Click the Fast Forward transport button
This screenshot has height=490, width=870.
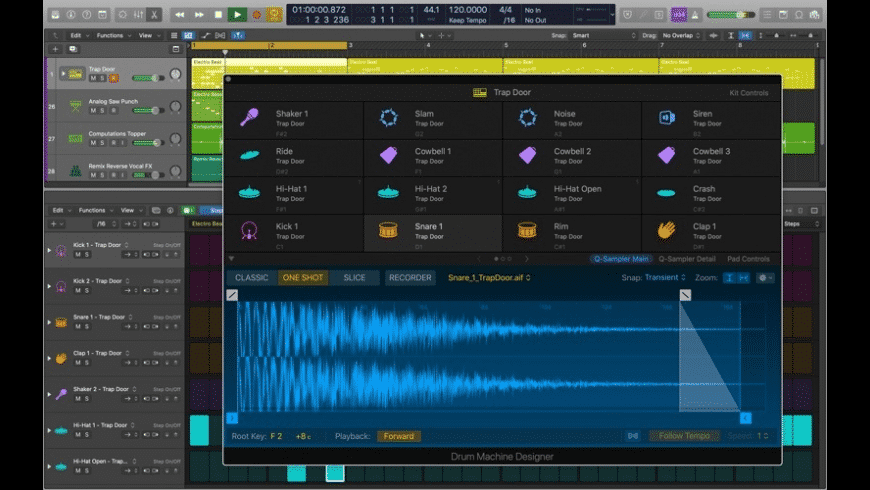coord(199,15)
